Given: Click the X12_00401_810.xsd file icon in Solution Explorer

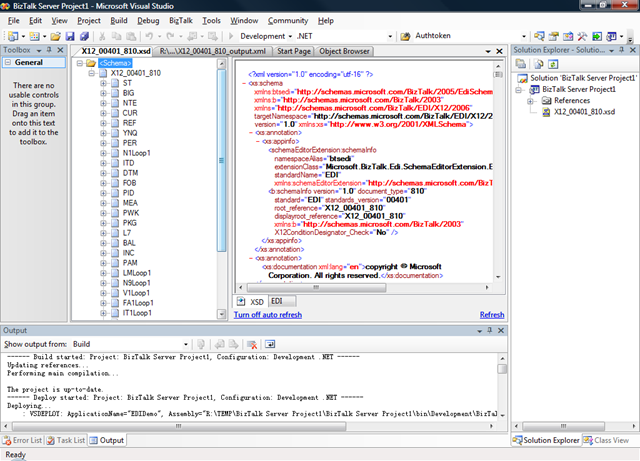Looking at the screenshot, I should [x=546, y=112].
